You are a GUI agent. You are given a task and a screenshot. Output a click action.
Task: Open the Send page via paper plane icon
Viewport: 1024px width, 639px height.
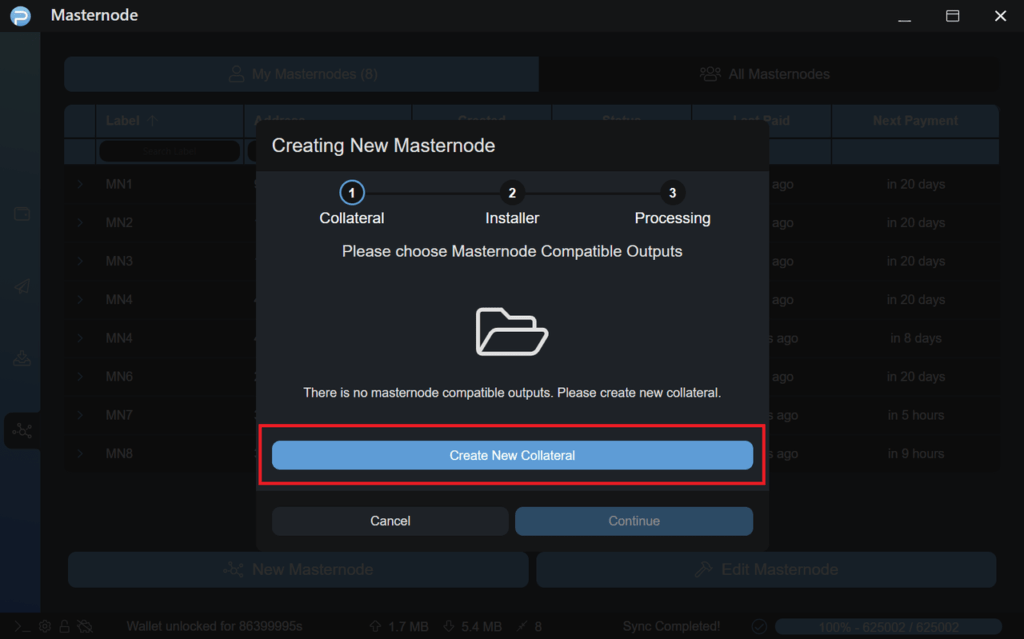click(x=21, y=287)
